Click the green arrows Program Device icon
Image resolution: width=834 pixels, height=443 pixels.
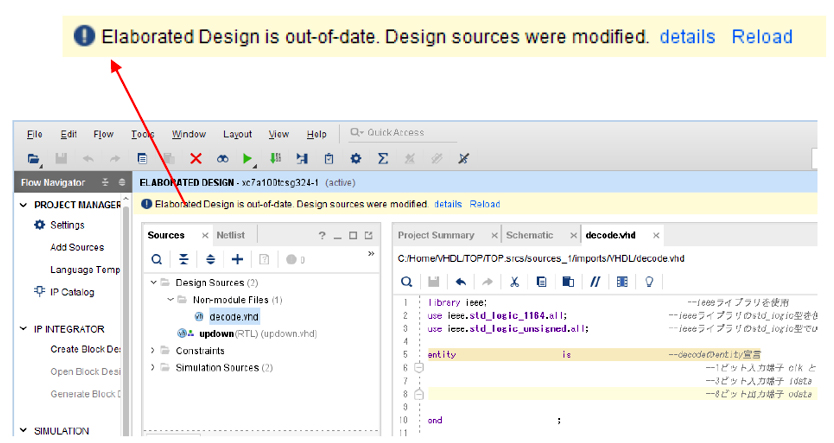(275, 158)
